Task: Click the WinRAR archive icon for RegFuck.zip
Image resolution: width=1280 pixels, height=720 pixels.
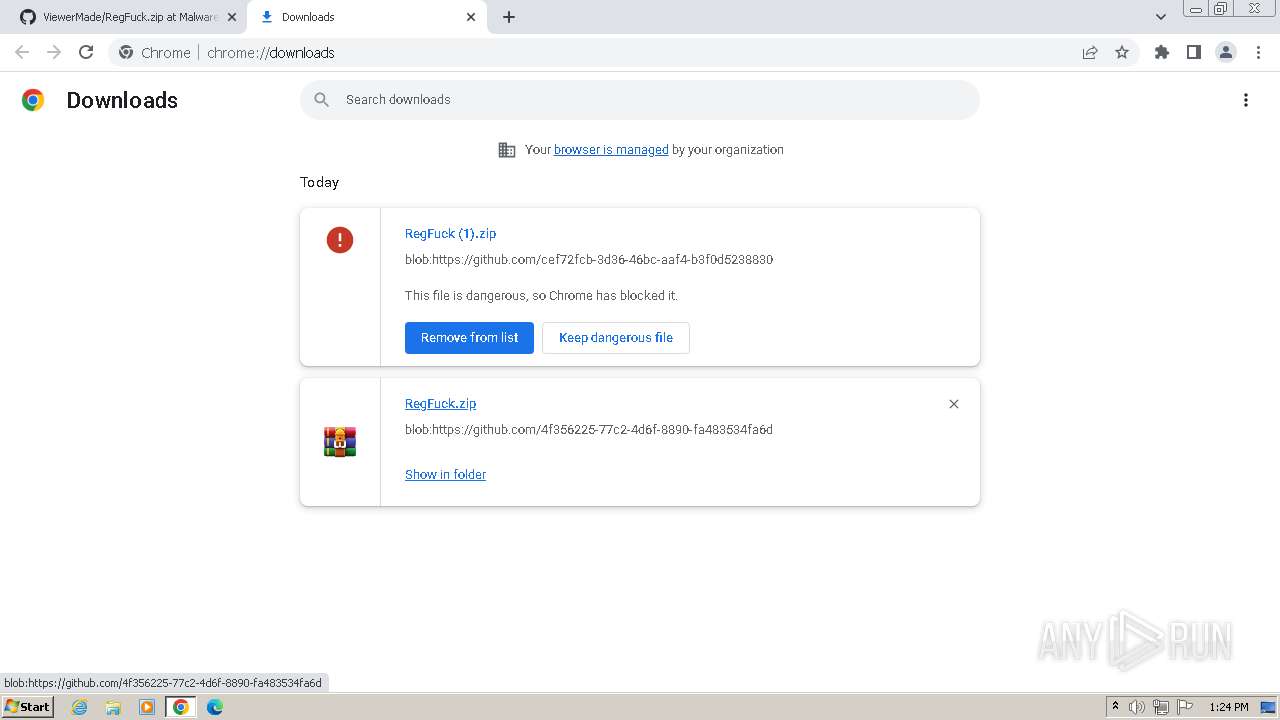Action: [340, 441]
